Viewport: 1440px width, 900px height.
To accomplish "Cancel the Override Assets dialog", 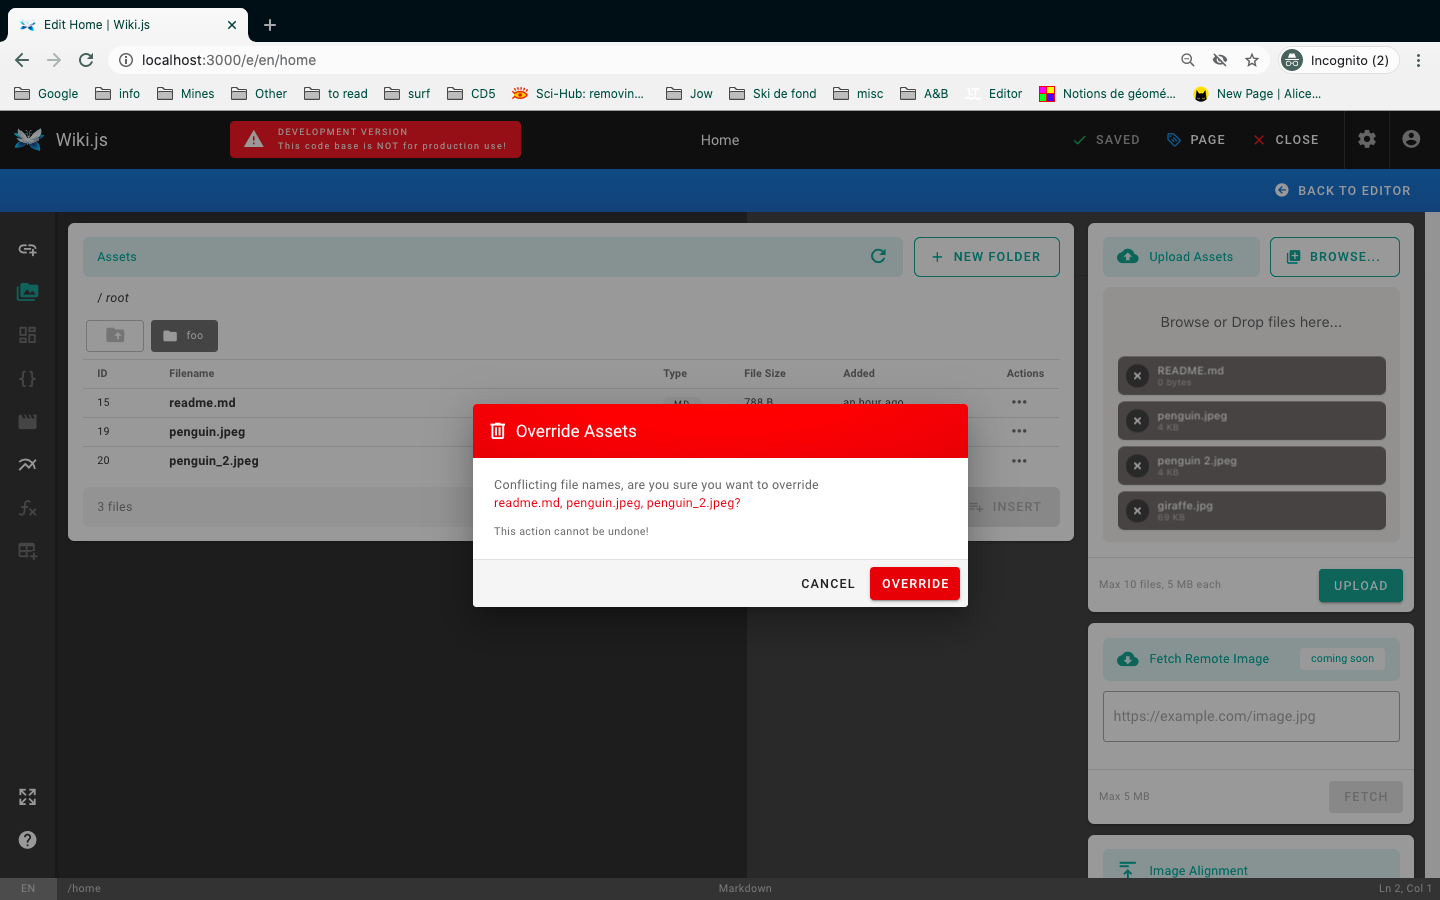I will click(828, 584).
